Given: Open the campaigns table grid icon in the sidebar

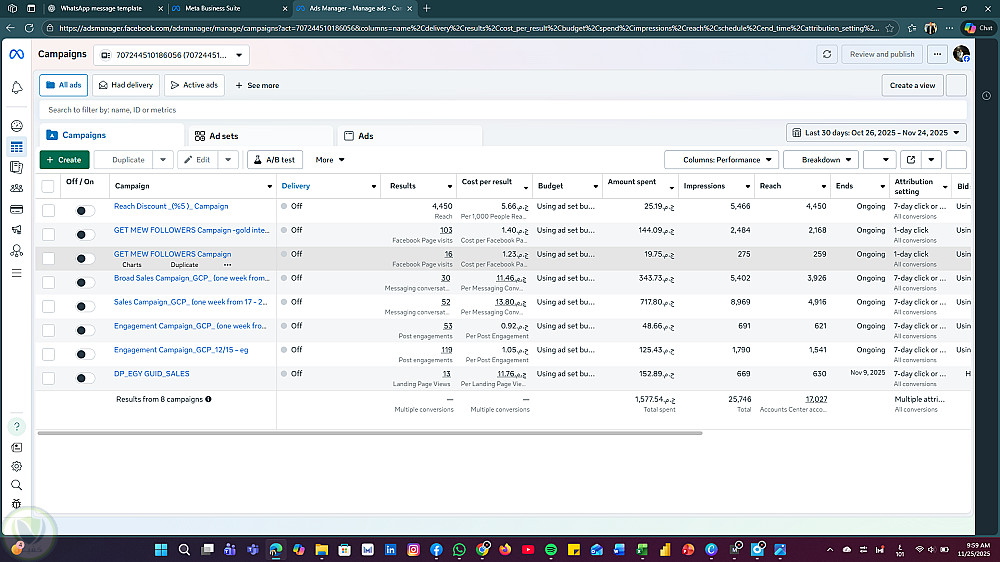Looking at the screenshot, I should [17, 147].
